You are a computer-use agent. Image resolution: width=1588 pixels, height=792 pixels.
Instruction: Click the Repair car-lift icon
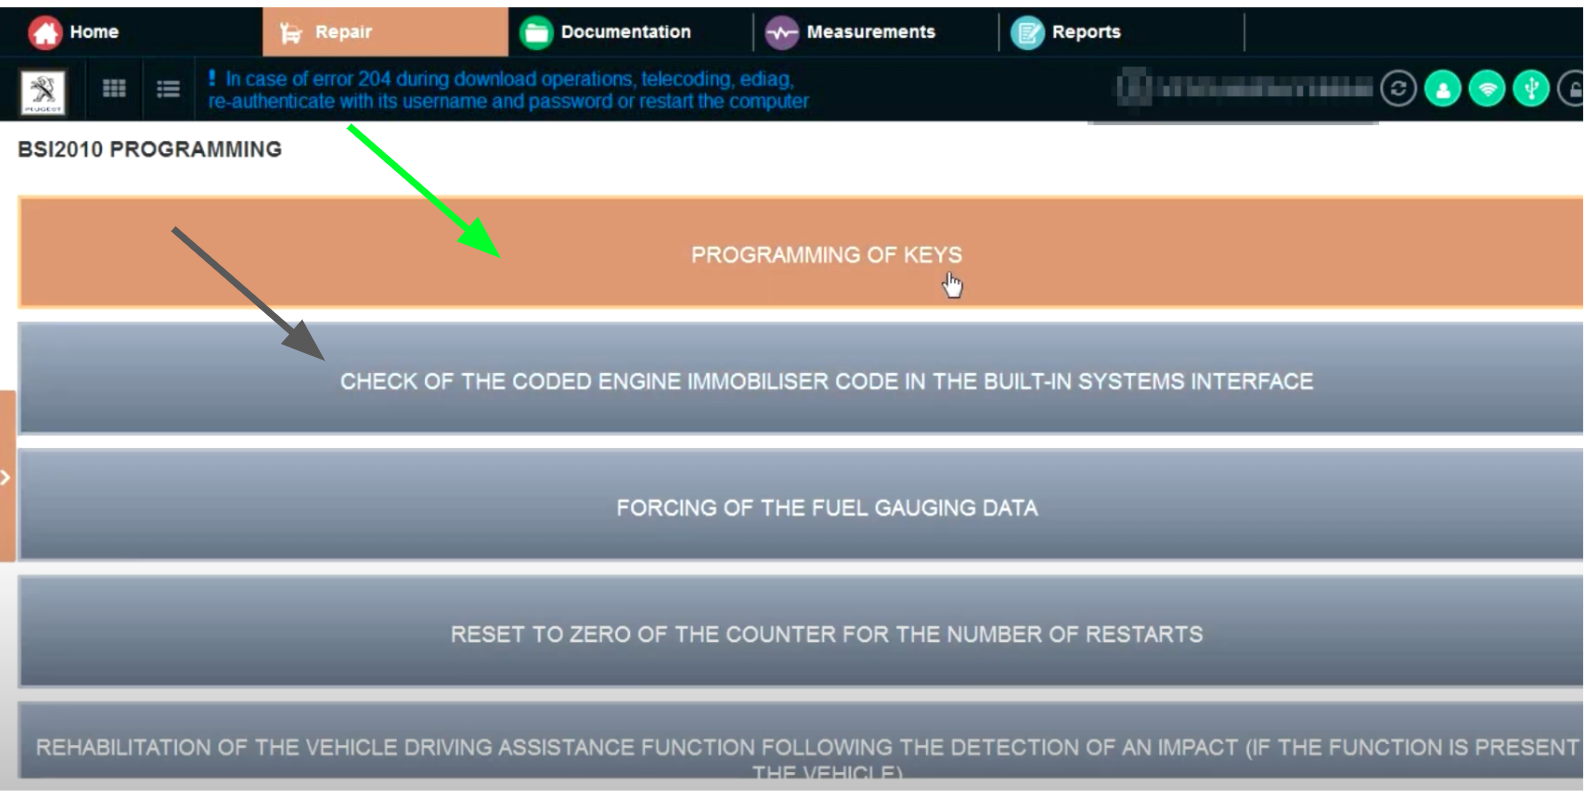click(290, 33)
